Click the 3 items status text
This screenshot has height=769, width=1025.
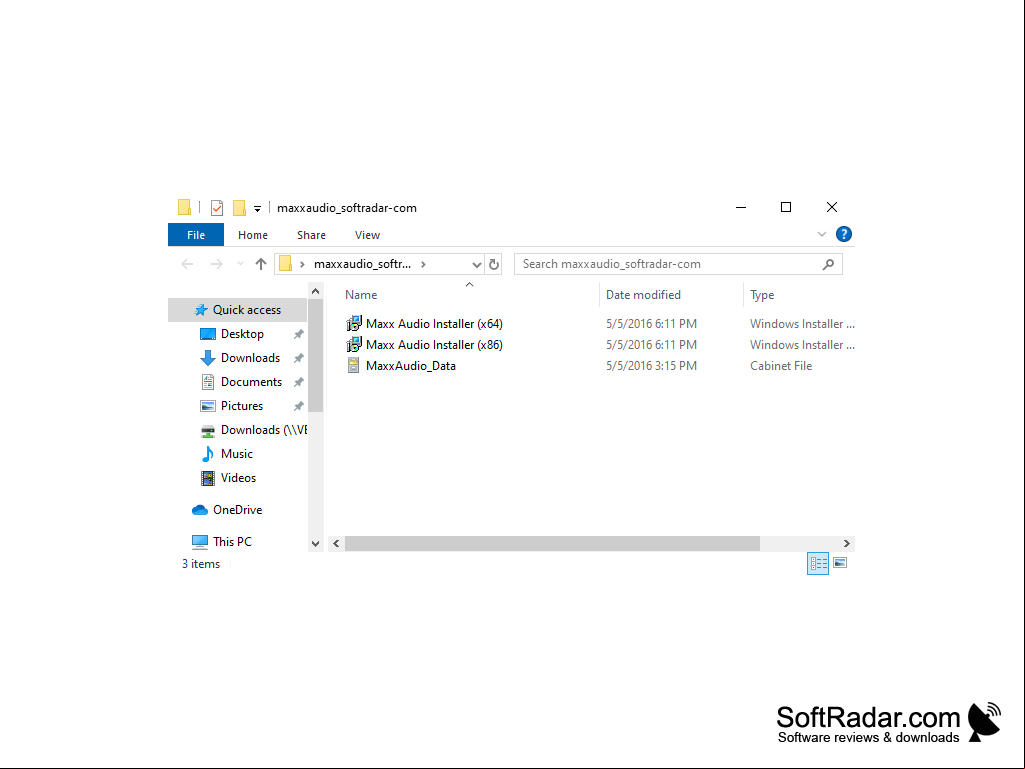(x=201, y=564)
